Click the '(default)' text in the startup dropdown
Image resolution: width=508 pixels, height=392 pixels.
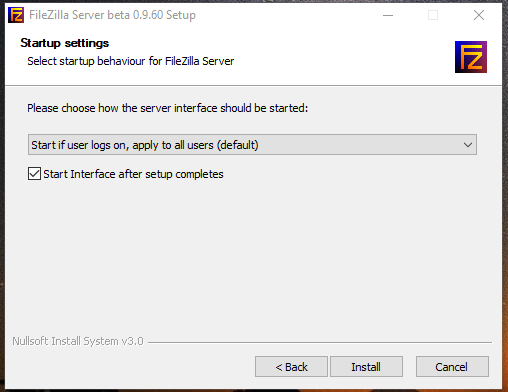click(238, 145)
